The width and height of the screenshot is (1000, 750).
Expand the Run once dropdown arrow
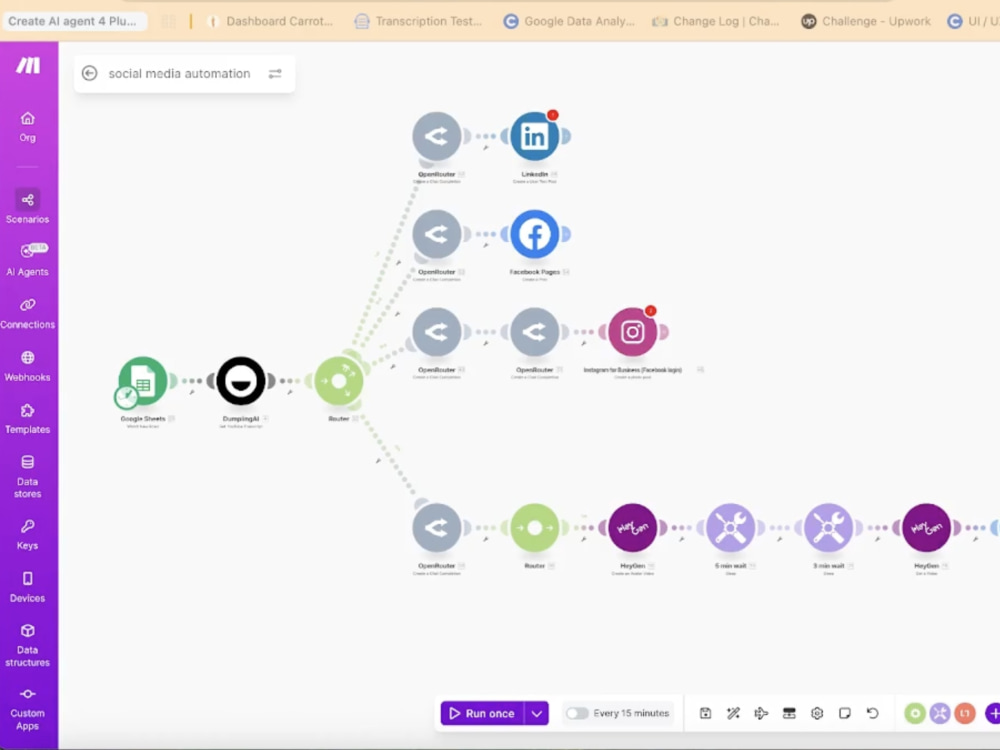pos(537,713)
